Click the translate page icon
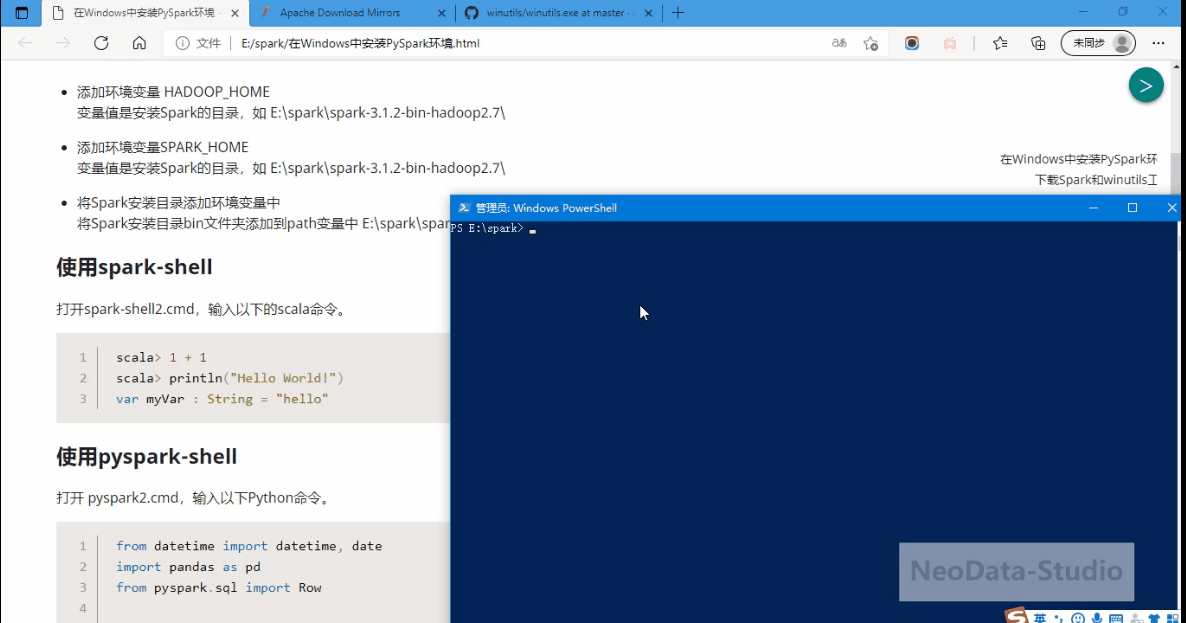The image size is (1186, 623). tap(839, 43)
